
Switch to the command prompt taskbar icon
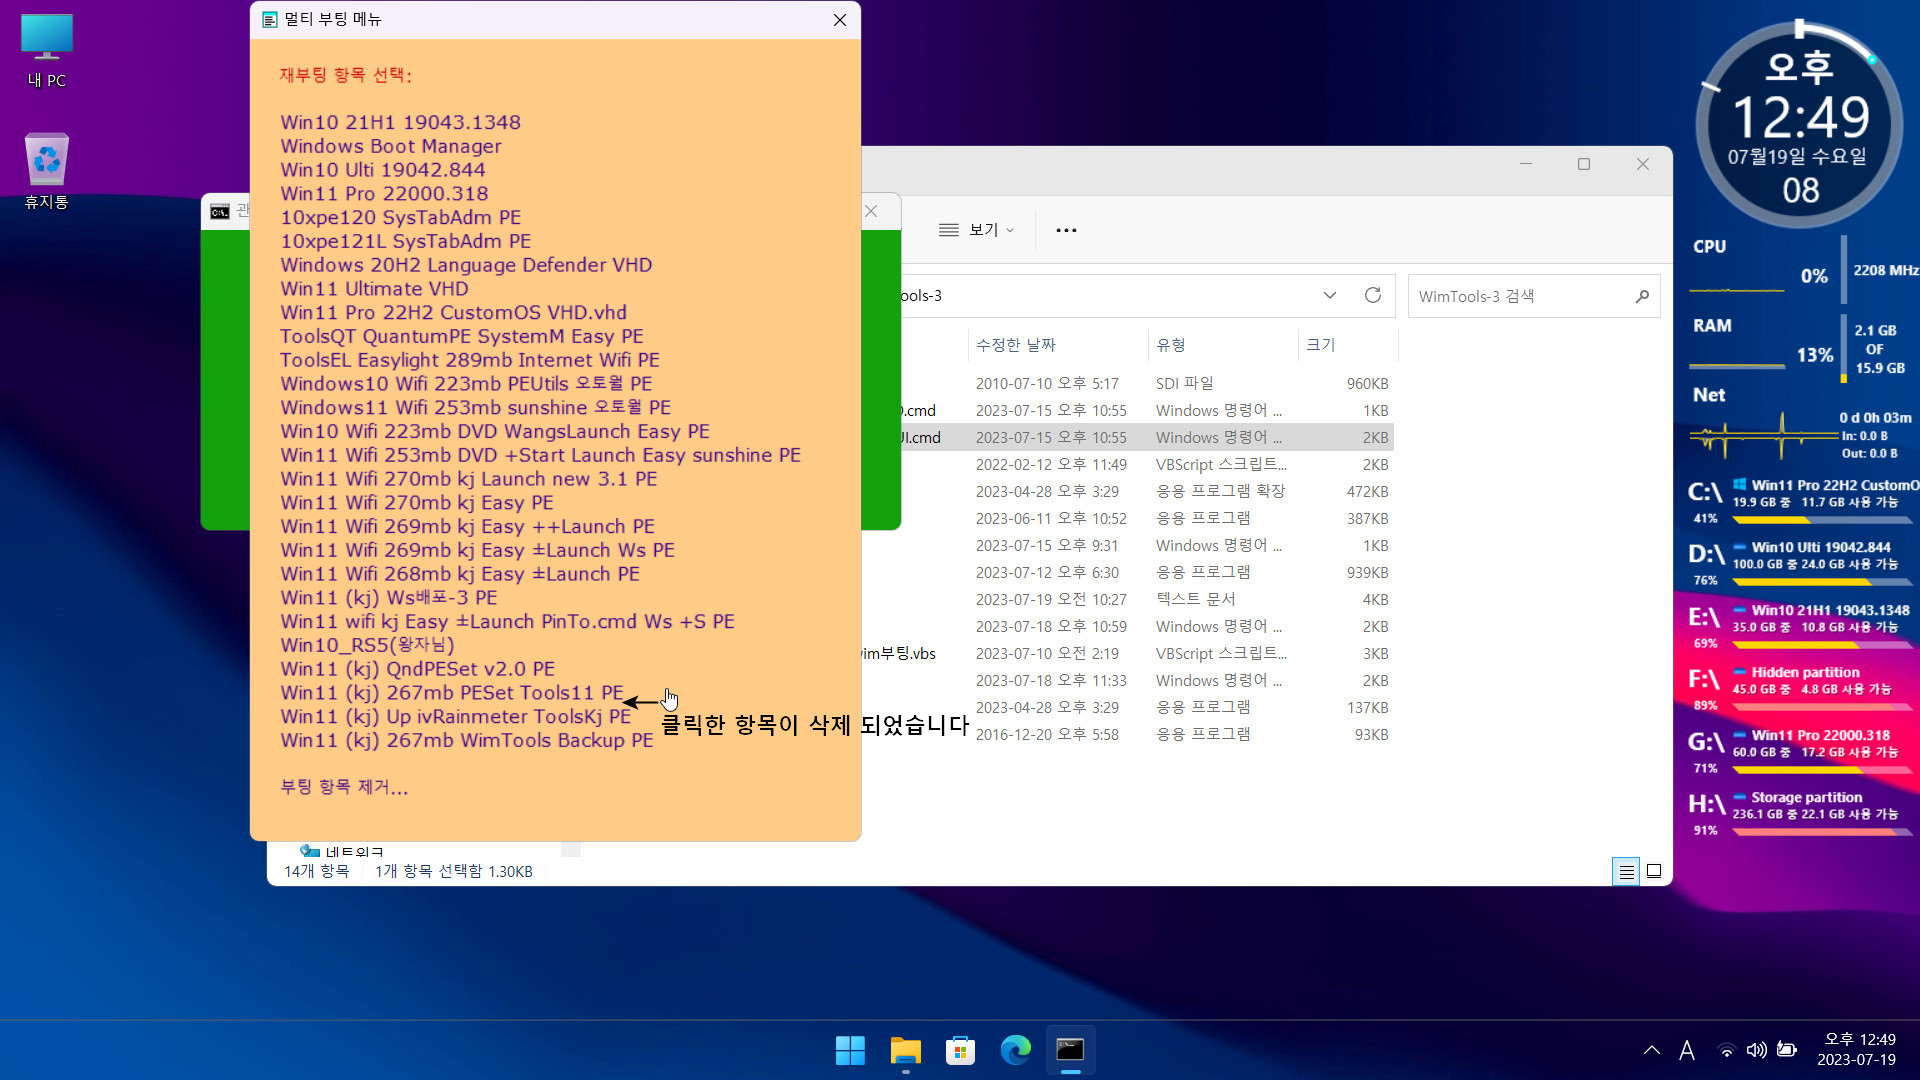click(x=1070, y=1050)
